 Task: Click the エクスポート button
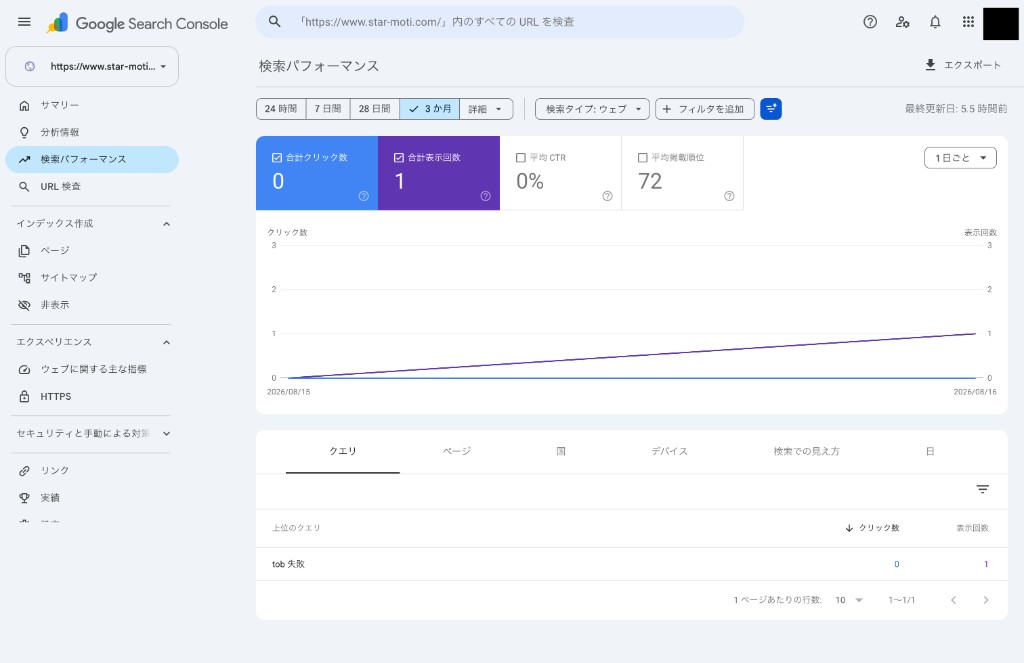pyautogui.click(x=963, y=65)
